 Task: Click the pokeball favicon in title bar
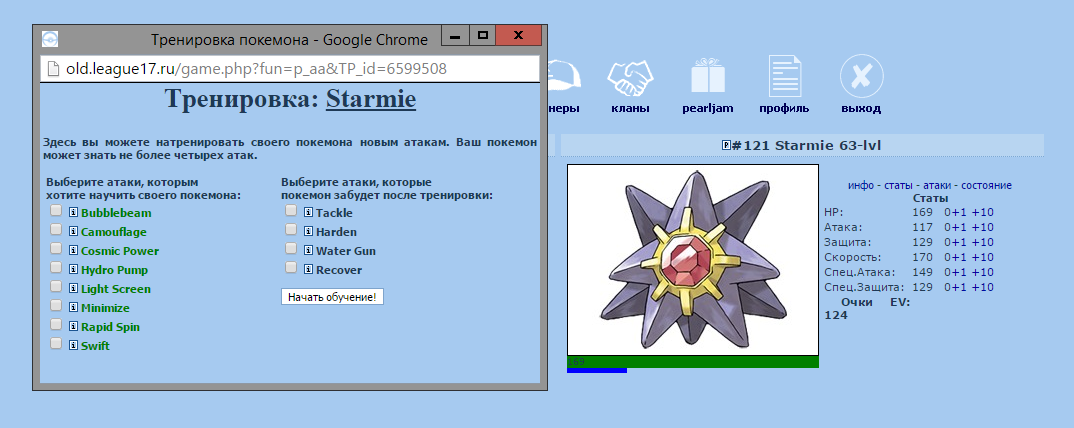[x=50, y=39]
